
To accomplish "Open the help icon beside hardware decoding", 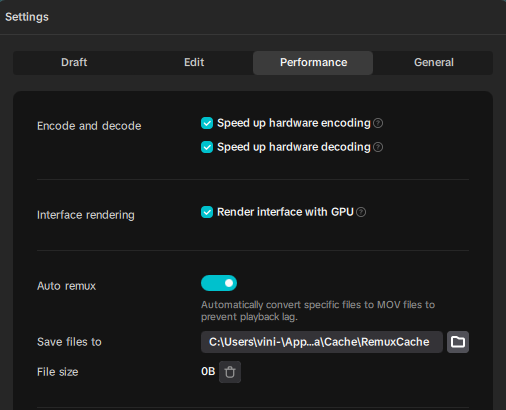I will tap(378, 147).
